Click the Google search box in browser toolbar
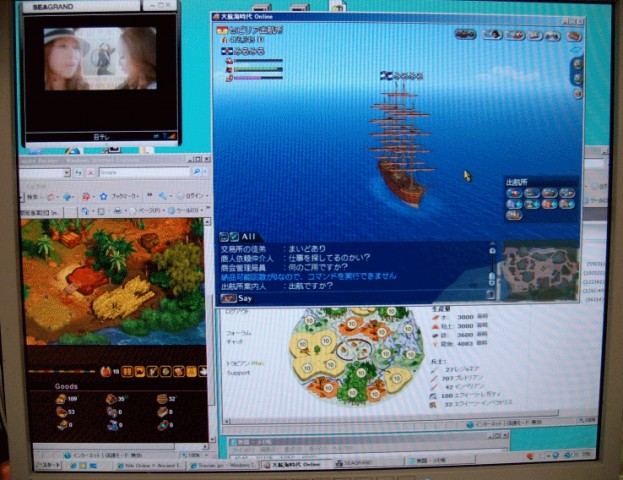623x480 pixels. (x=144, y=172)
